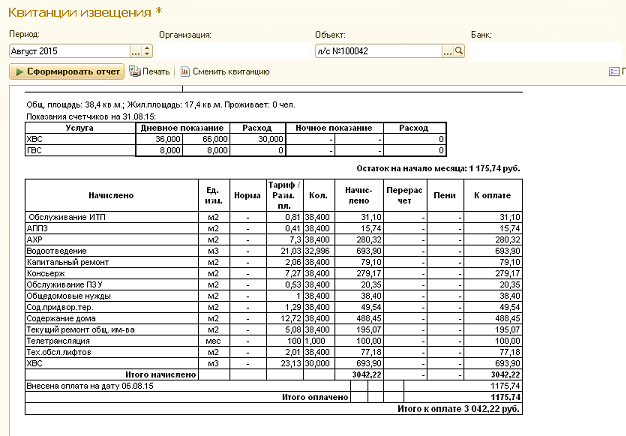The height and width of the screenshot is (436, 626).
Task: Click the Период field showing Август 2015
Action: (x=68, y=50)
